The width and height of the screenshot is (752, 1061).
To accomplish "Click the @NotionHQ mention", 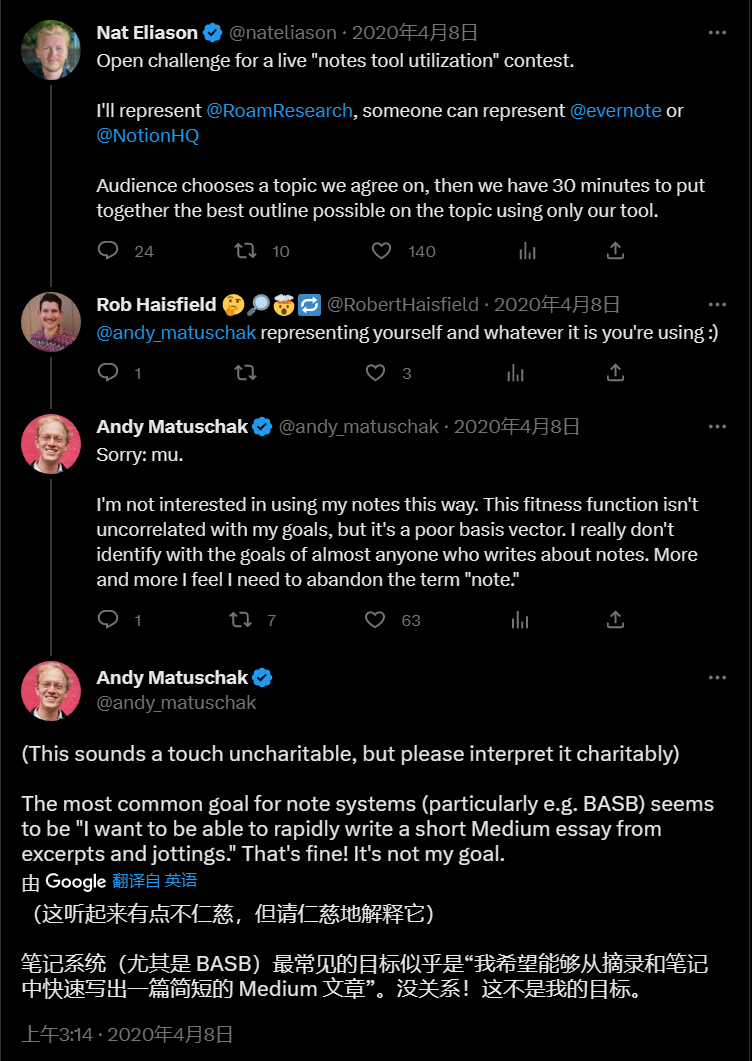I will (147, 135).
